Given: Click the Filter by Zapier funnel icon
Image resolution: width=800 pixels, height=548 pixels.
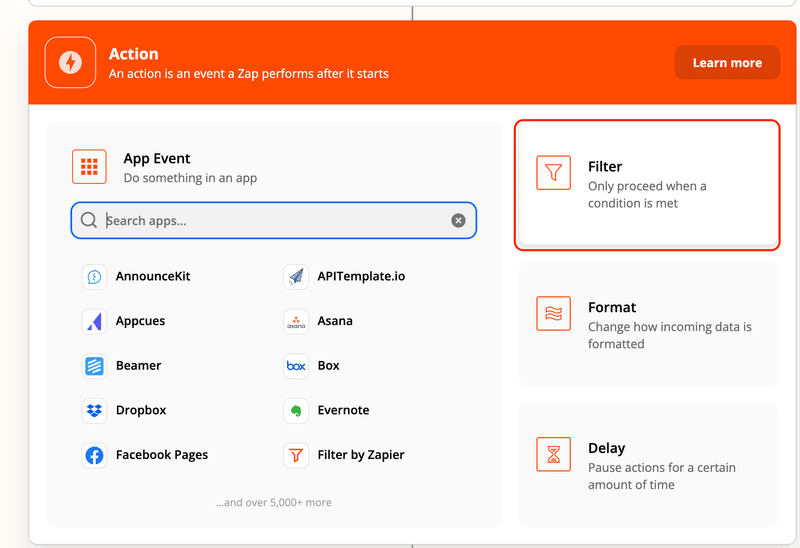Looking at the screenshot, I should 296,455.
